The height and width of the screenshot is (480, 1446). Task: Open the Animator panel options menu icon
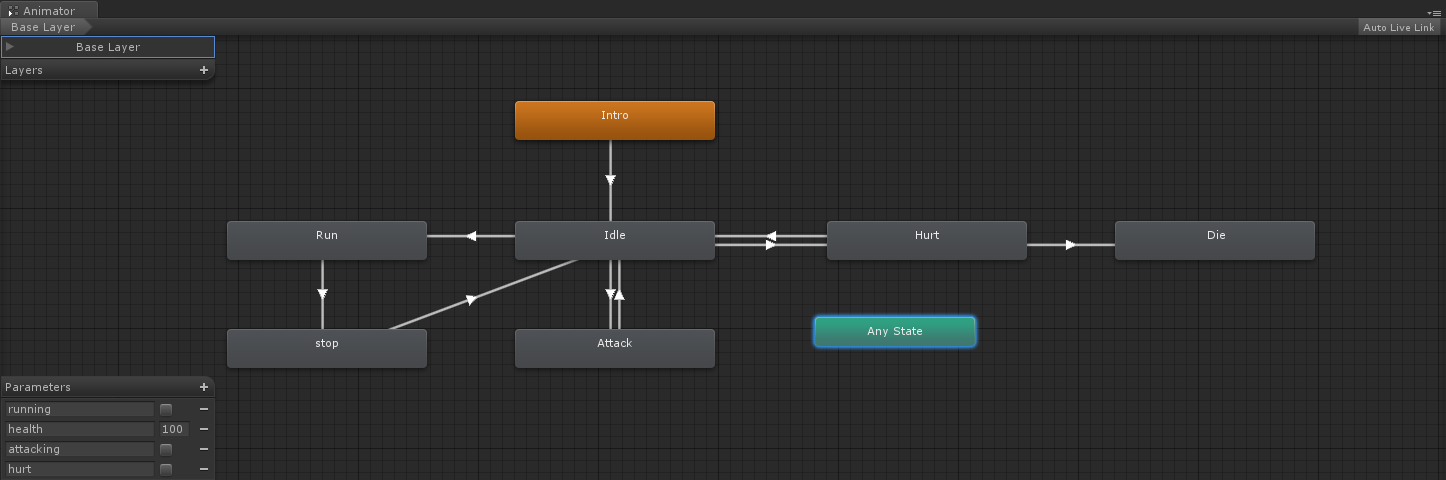[1435, 12]
